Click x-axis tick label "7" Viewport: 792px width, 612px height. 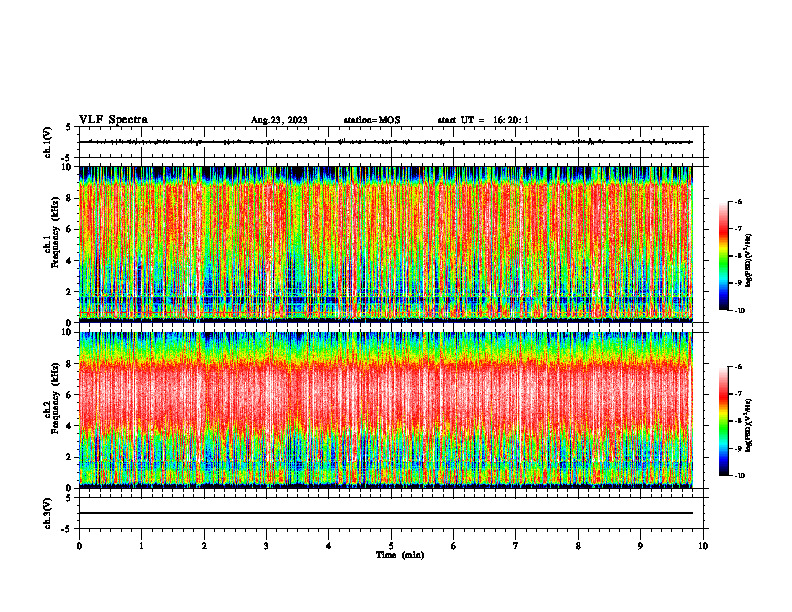516,546
